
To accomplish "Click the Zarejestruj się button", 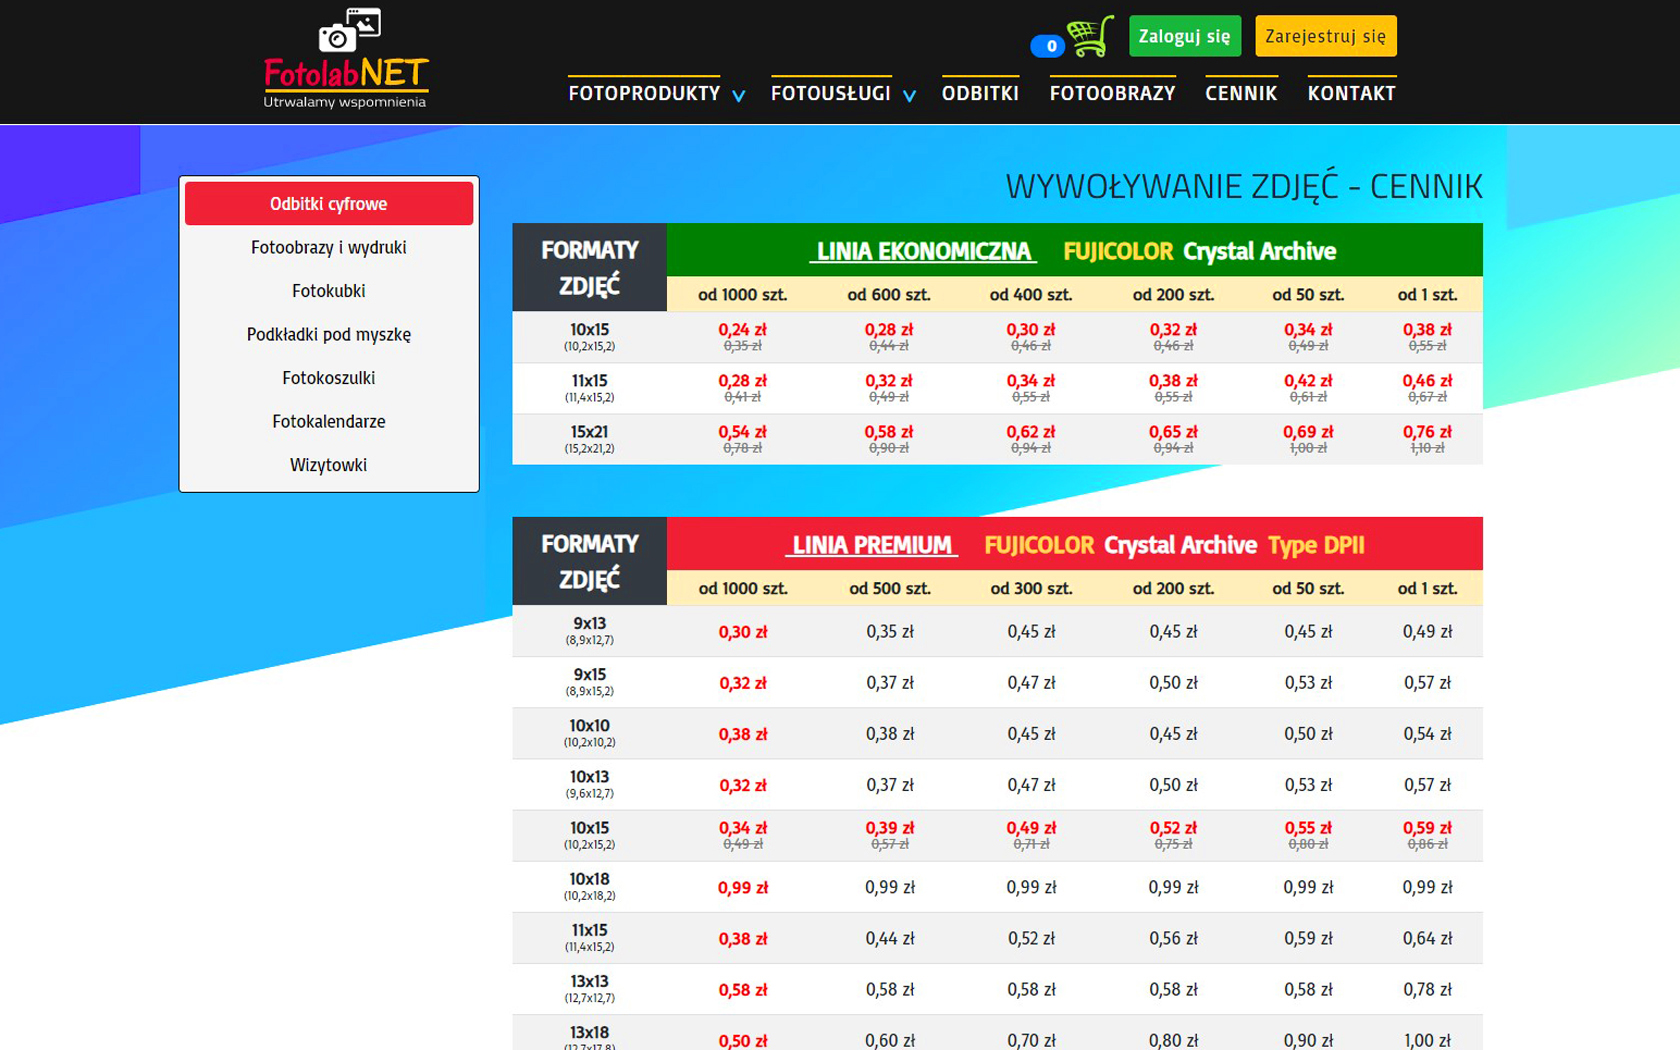I will click(1325, 36).
